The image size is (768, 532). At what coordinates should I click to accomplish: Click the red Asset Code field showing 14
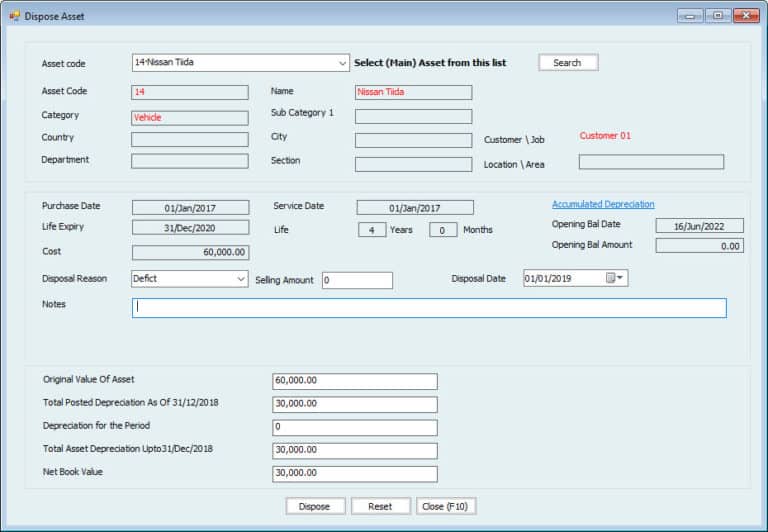[190, 92]
